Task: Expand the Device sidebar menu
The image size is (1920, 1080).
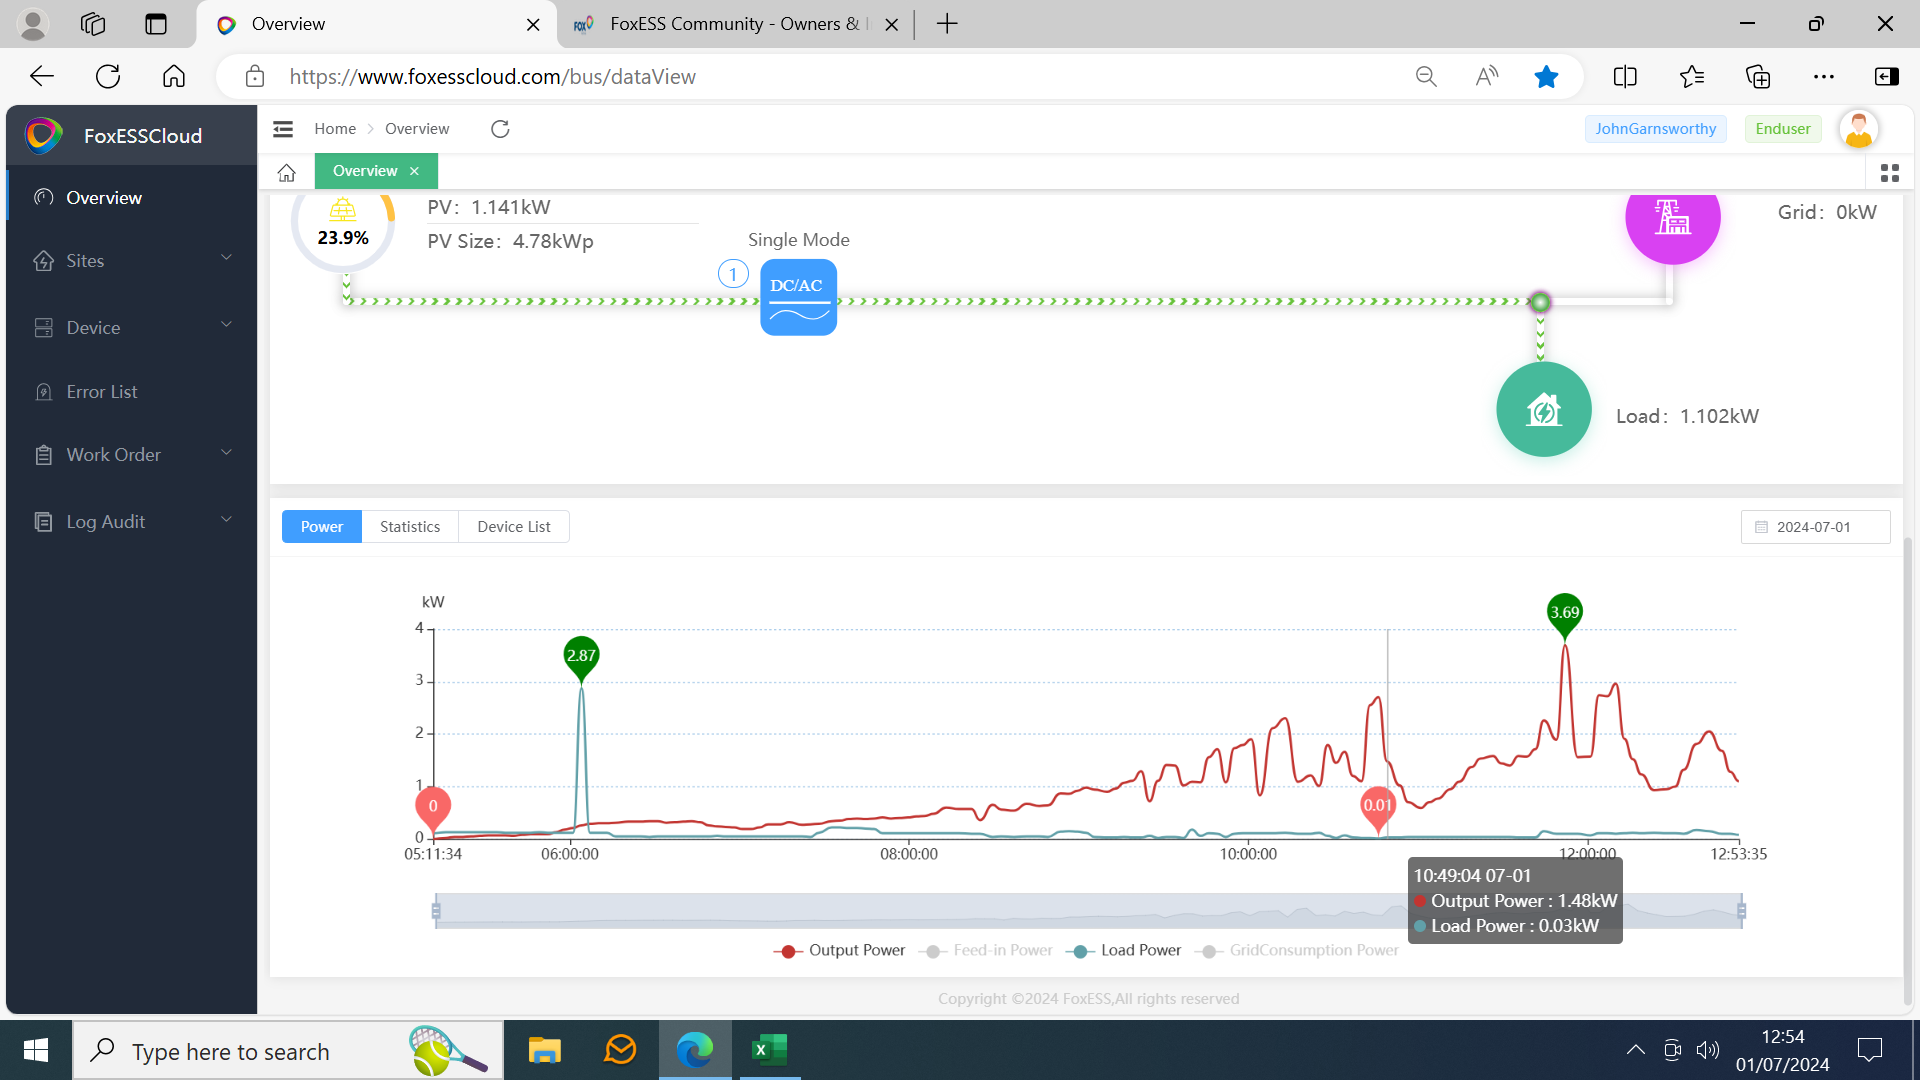Action: pos(130,328)
